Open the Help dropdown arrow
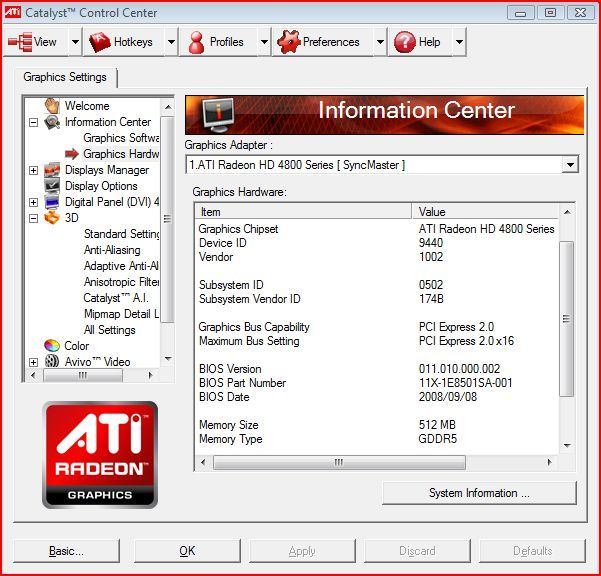 459,42
